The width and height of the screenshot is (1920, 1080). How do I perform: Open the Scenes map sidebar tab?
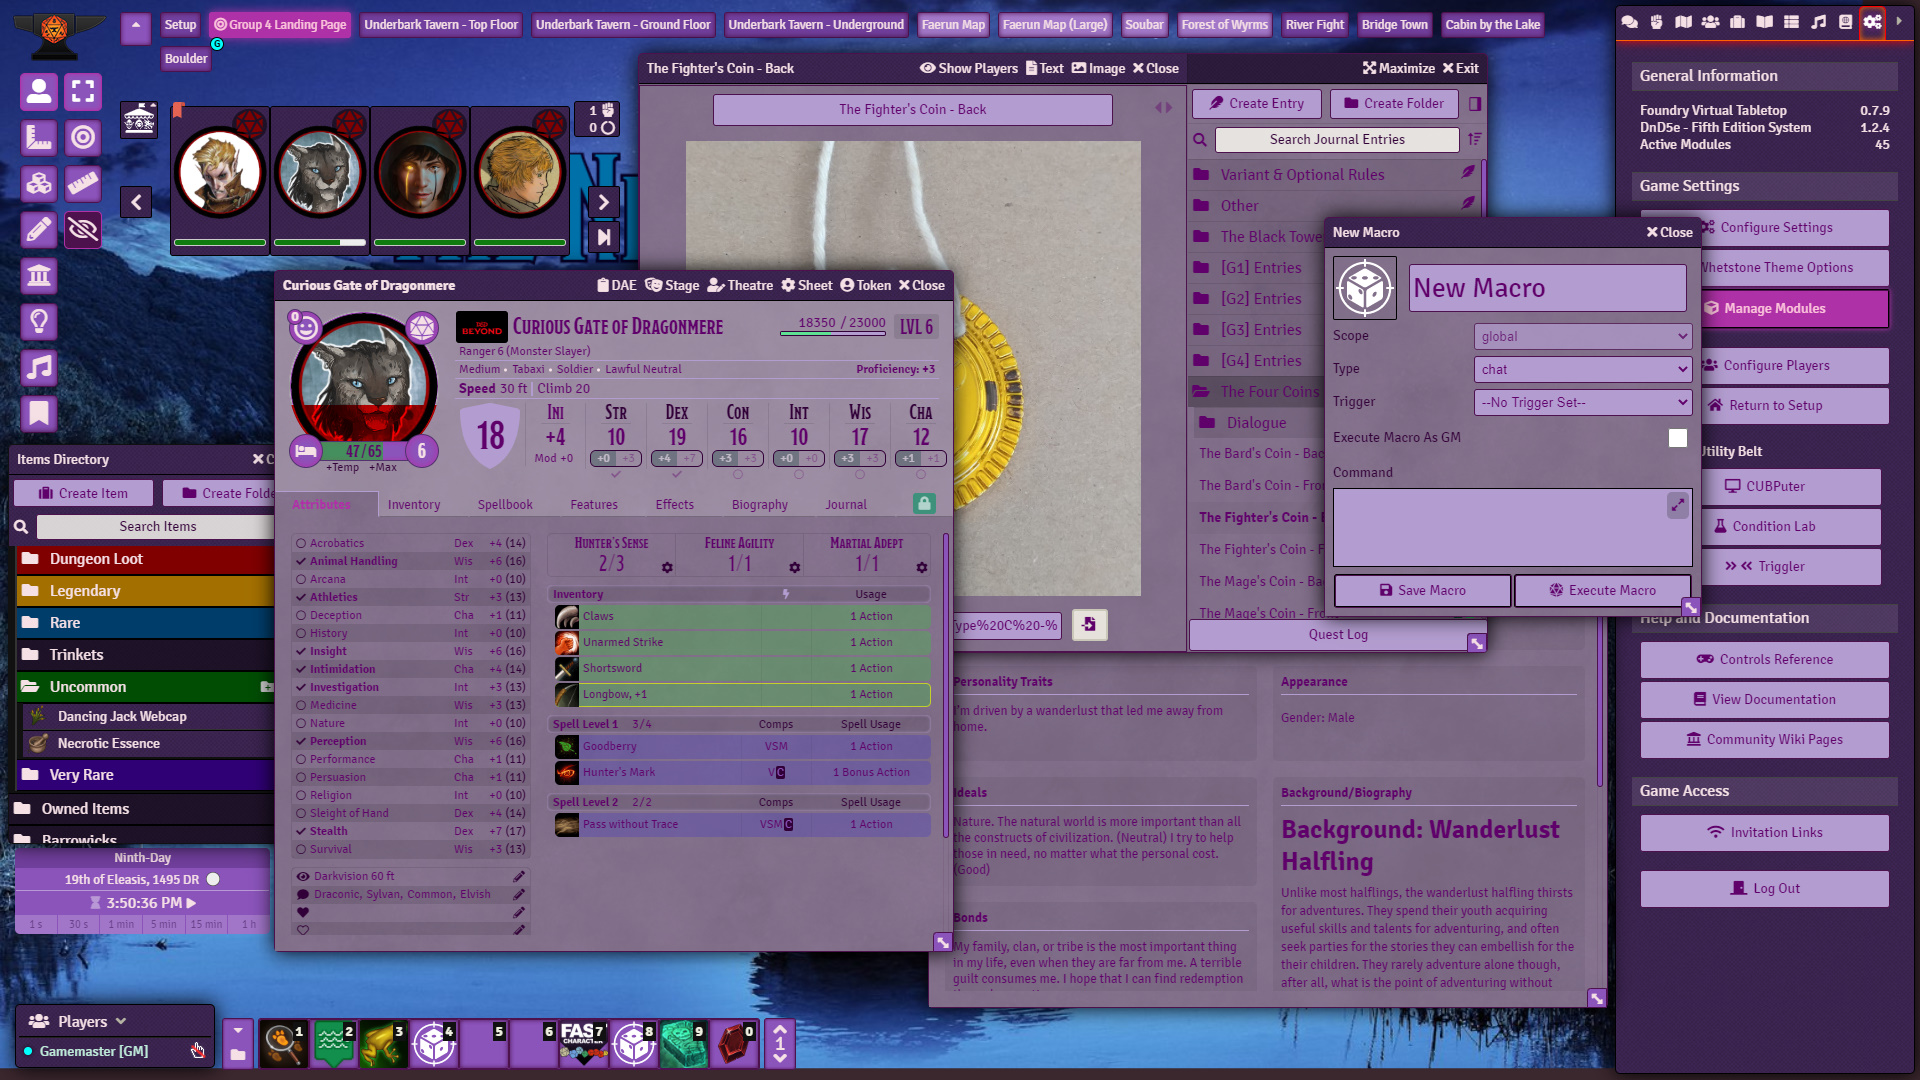pos(1684,22)
